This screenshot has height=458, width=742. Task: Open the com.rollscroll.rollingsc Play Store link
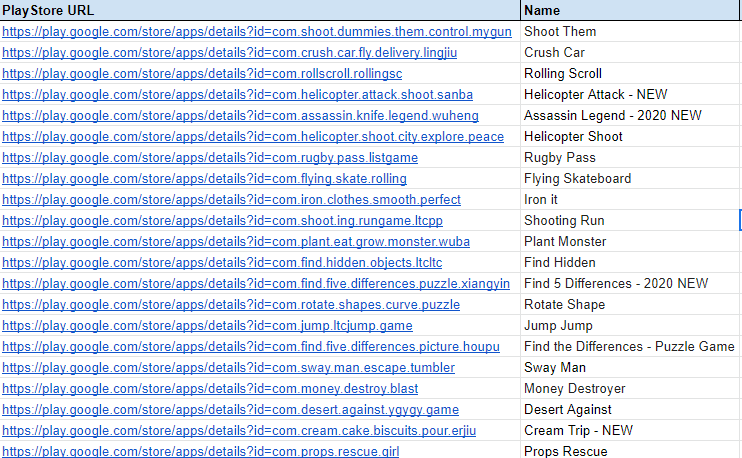click(x=202, y=74)
